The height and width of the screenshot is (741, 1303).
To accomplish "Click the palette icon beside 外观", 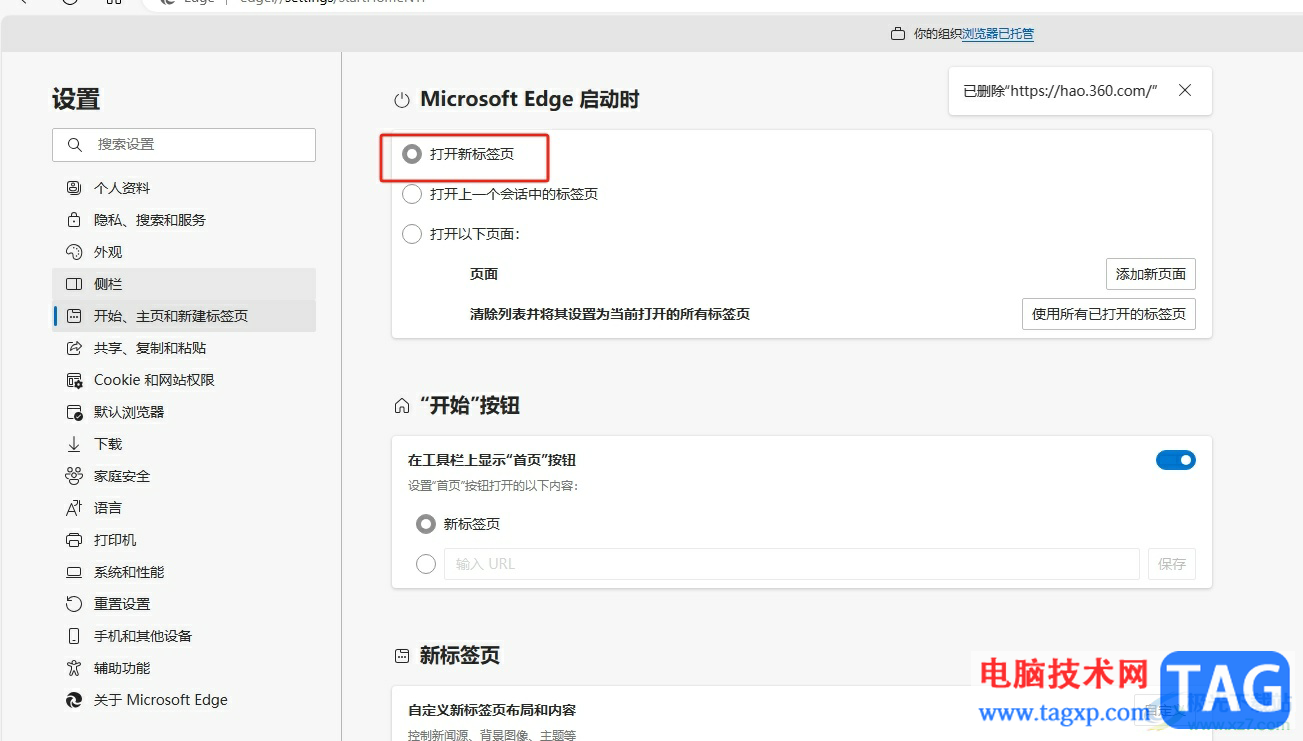I will 74,252.
